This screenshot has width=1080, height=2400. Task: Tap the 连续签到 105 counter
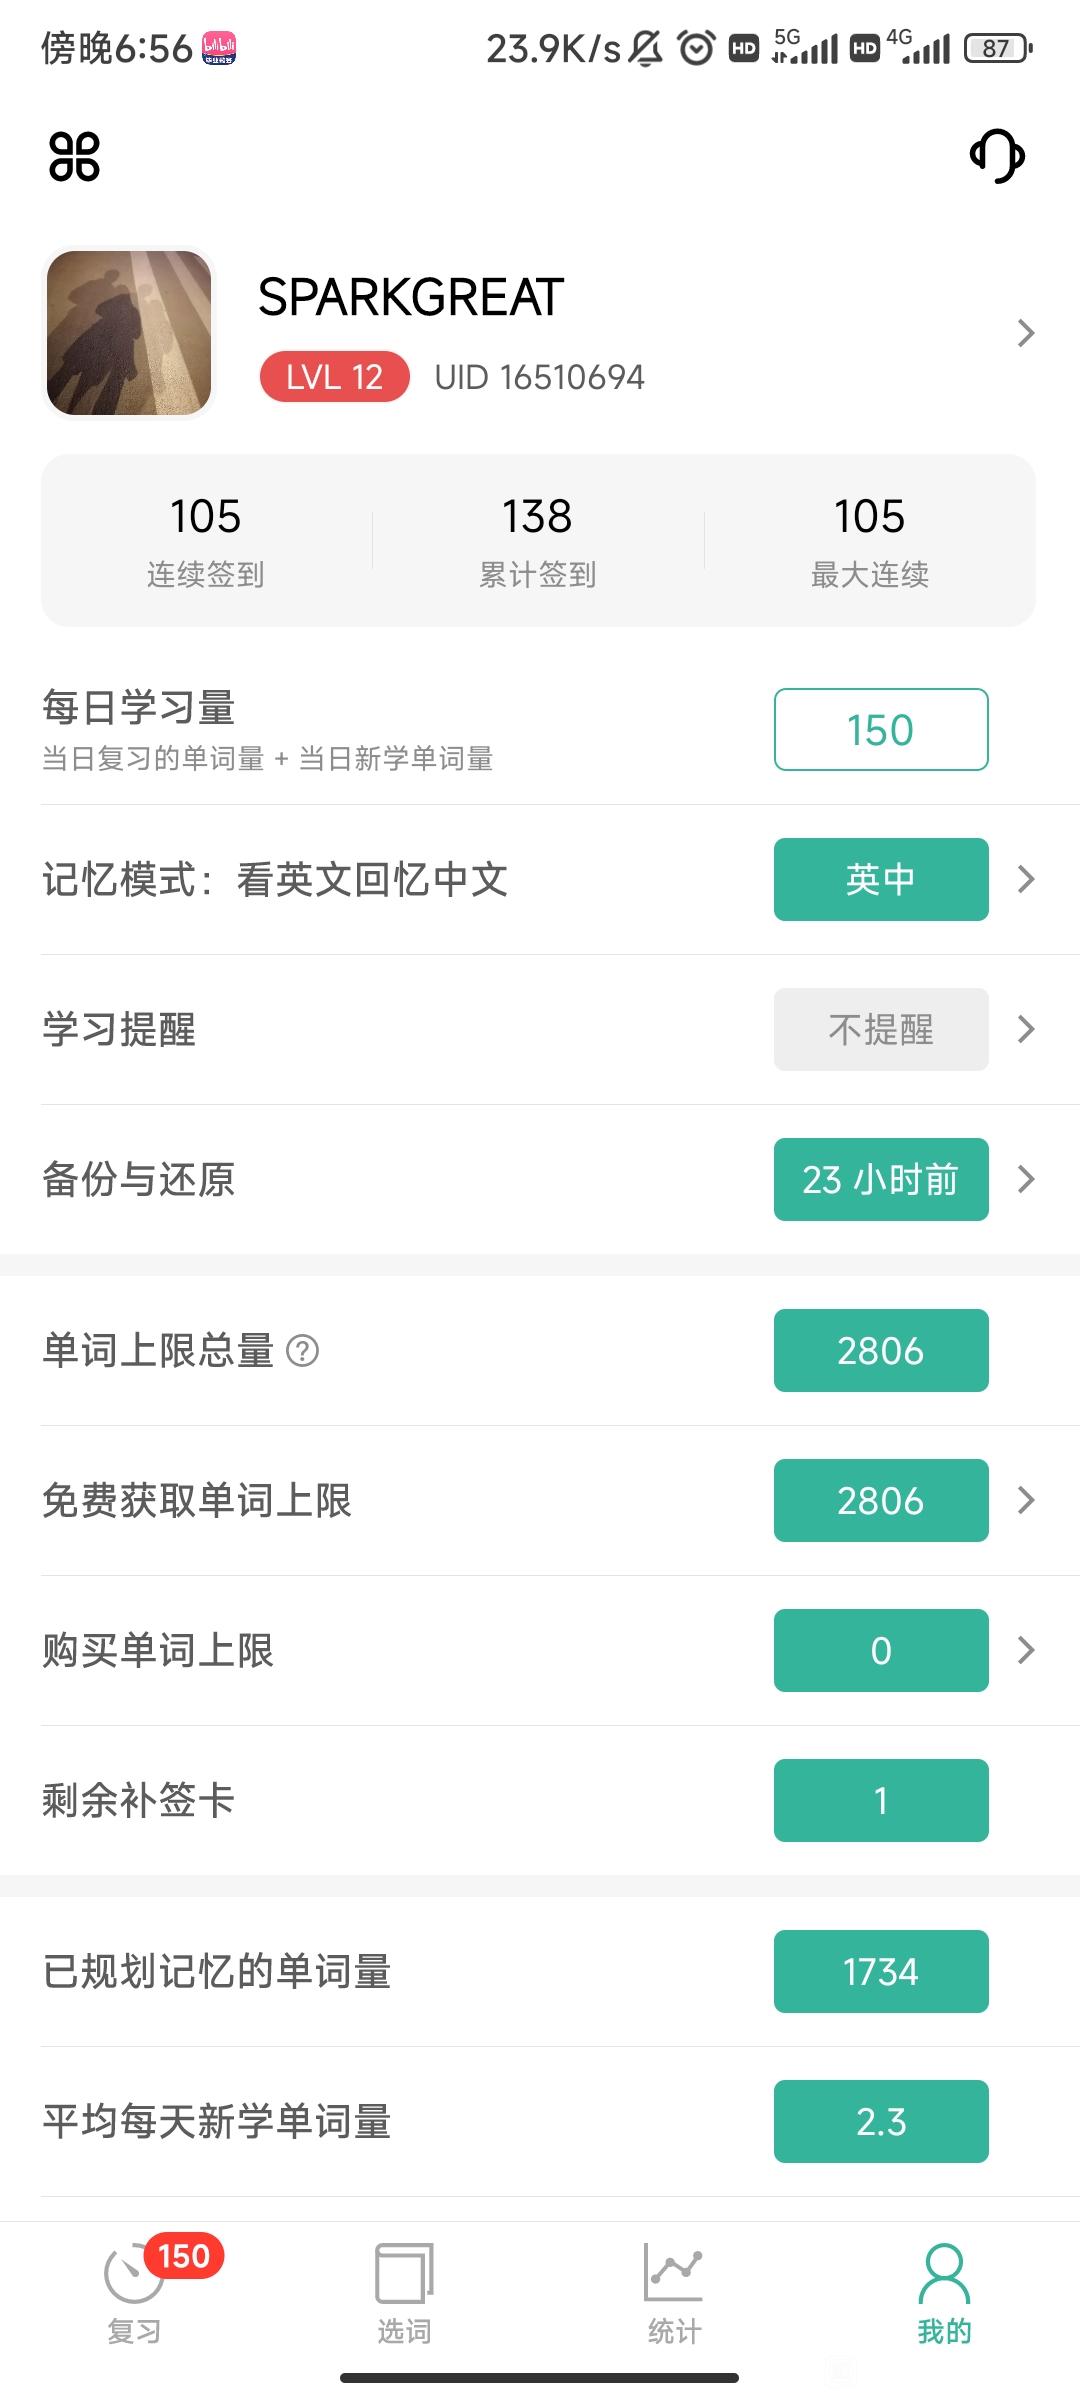point(206,541)
